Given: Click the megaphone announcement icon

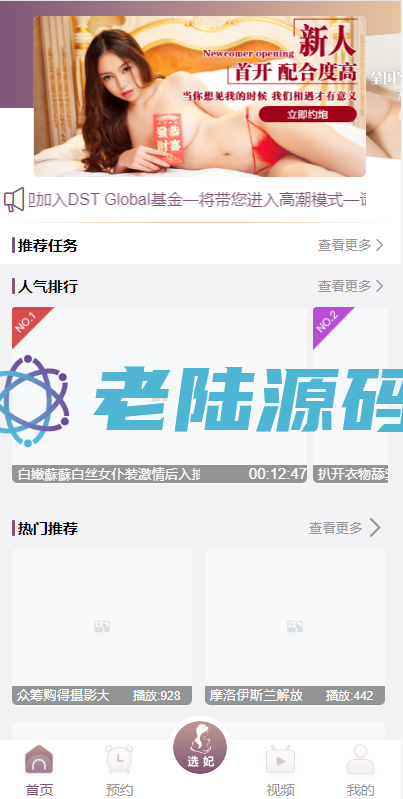Looking at the screenshot, I should (14, 200).
